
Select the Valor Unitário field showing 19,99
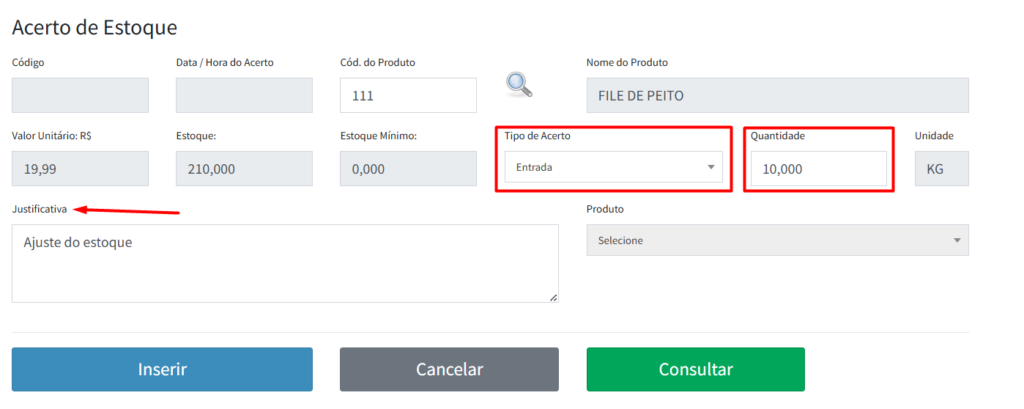tap(80, 169)
